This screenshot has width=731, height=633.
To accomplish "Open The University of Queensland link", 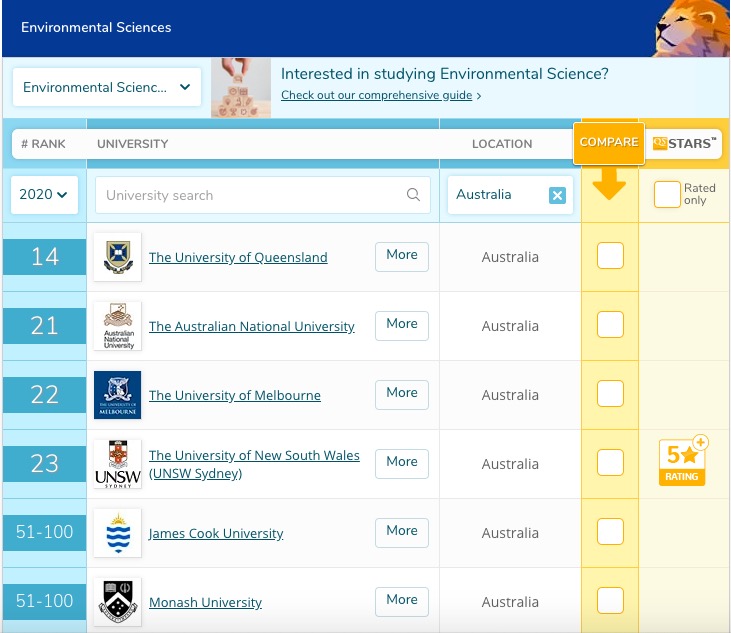I will tap(238, 257).
